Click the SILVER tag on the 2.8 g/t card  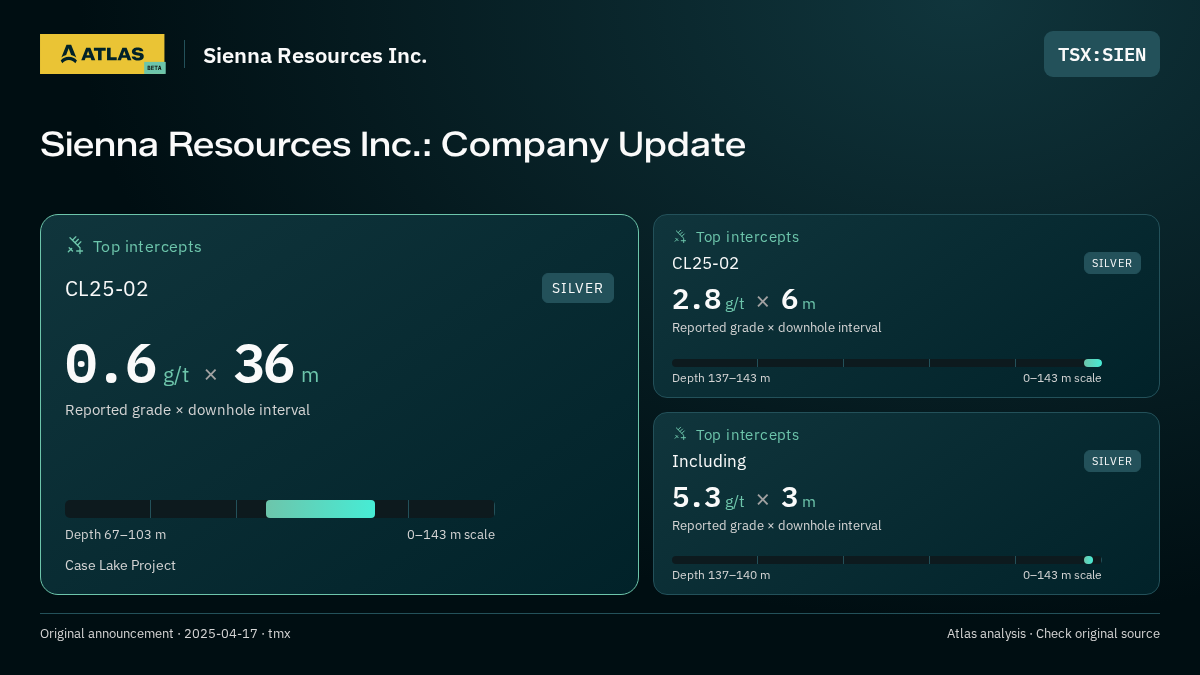[1112, 263]
